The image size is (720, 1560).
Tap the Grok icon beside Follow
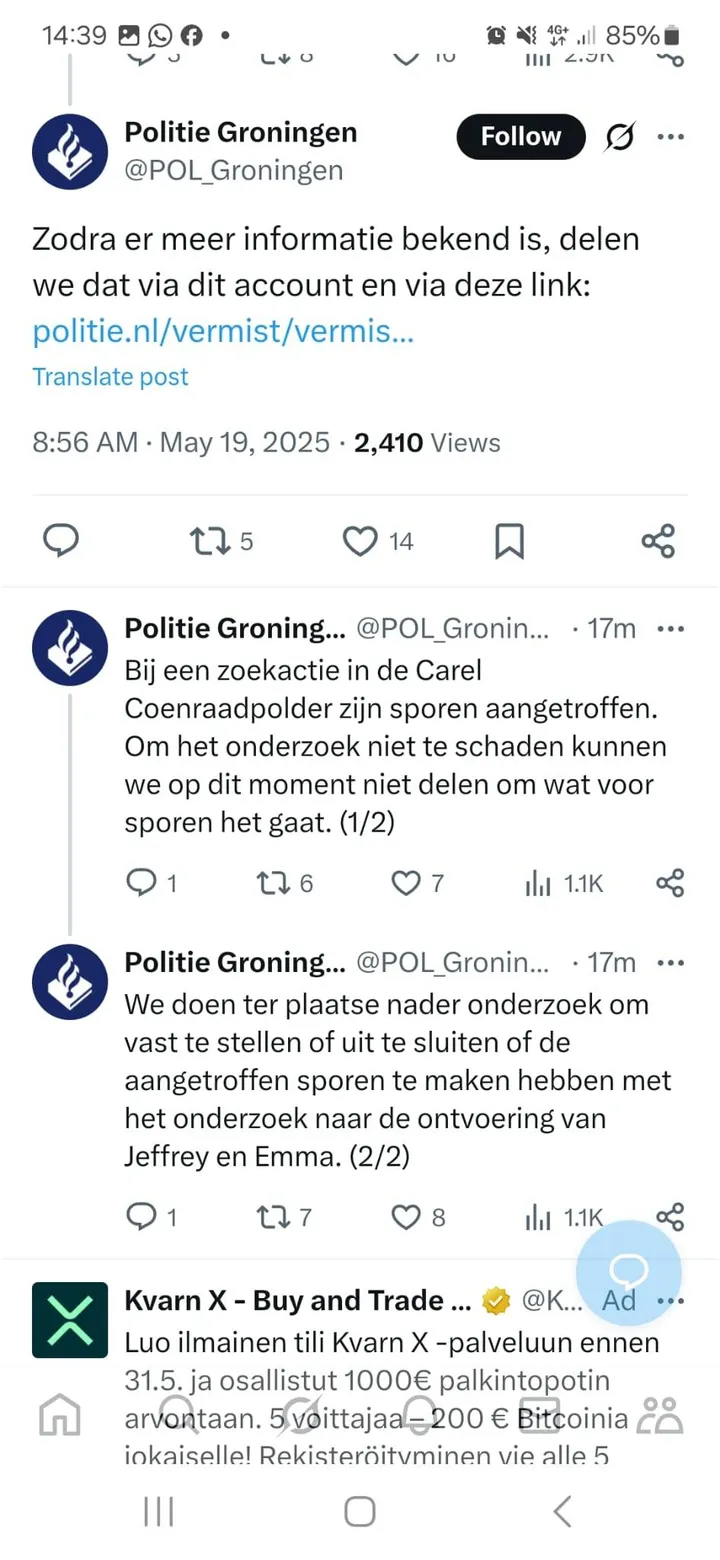coord(620,138)
